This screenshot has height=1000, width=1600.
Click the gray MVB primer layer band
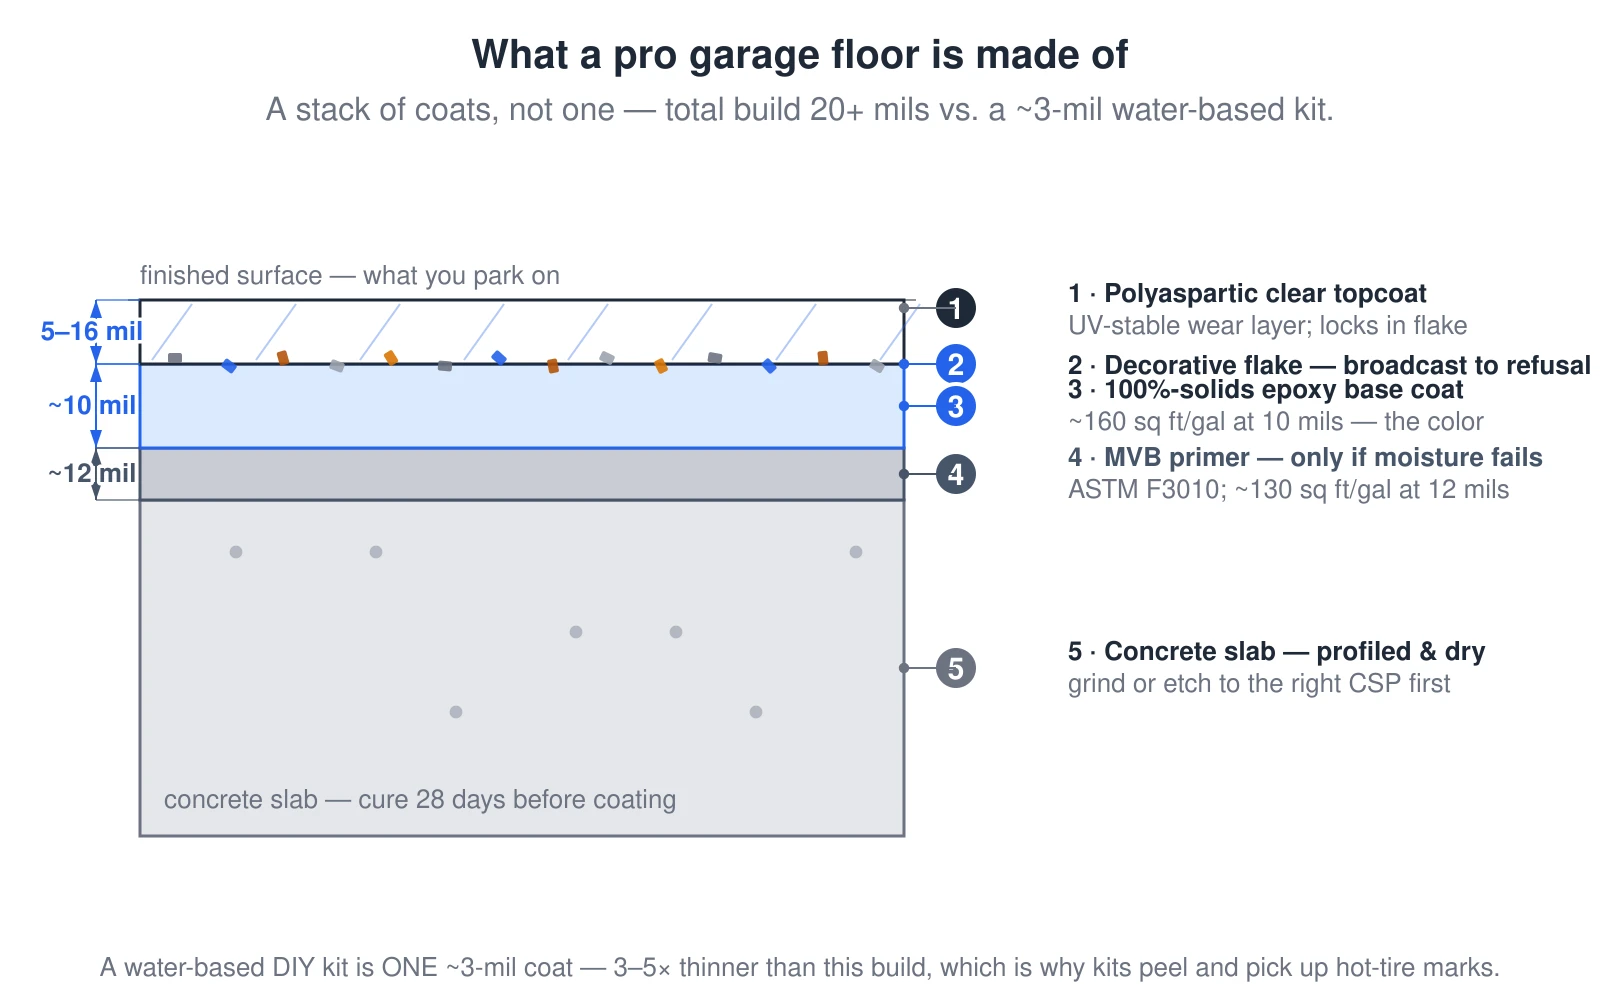[x=522, y=474]
